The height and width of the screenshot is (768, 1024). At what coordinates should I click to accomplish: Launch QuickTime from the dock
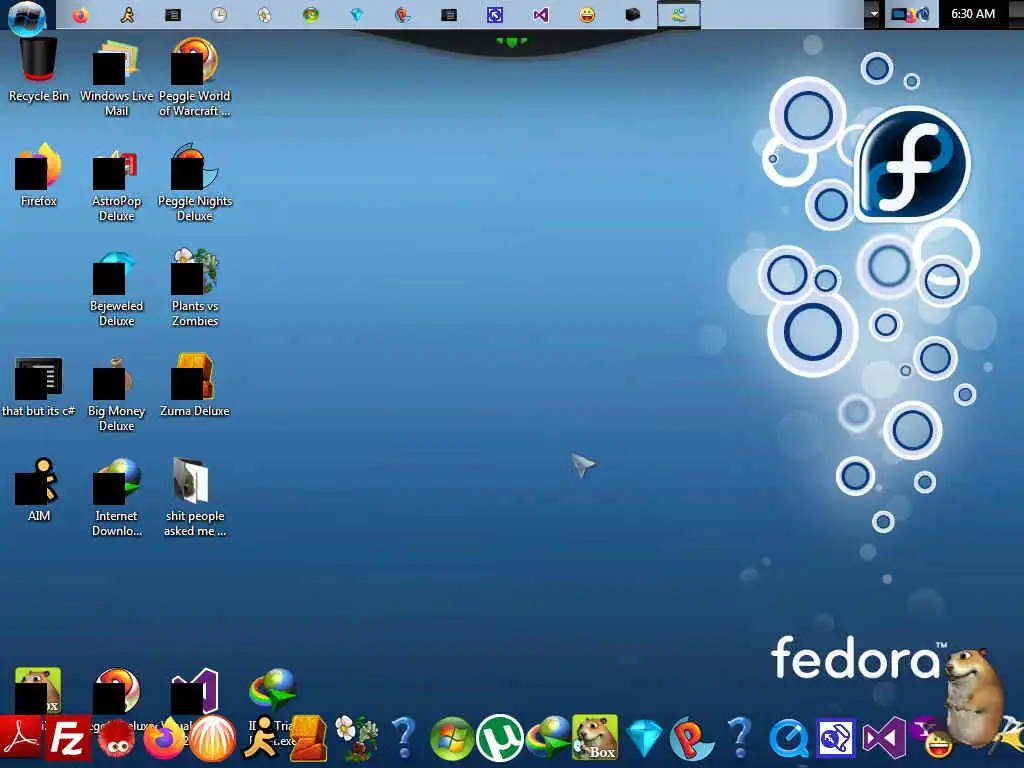788,739
